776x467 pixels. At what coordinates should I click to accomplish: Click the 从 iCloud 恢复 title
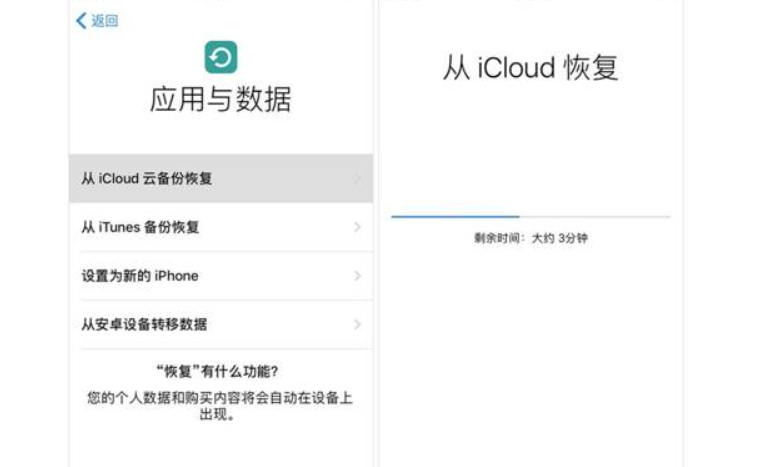[x=531, y=67]
